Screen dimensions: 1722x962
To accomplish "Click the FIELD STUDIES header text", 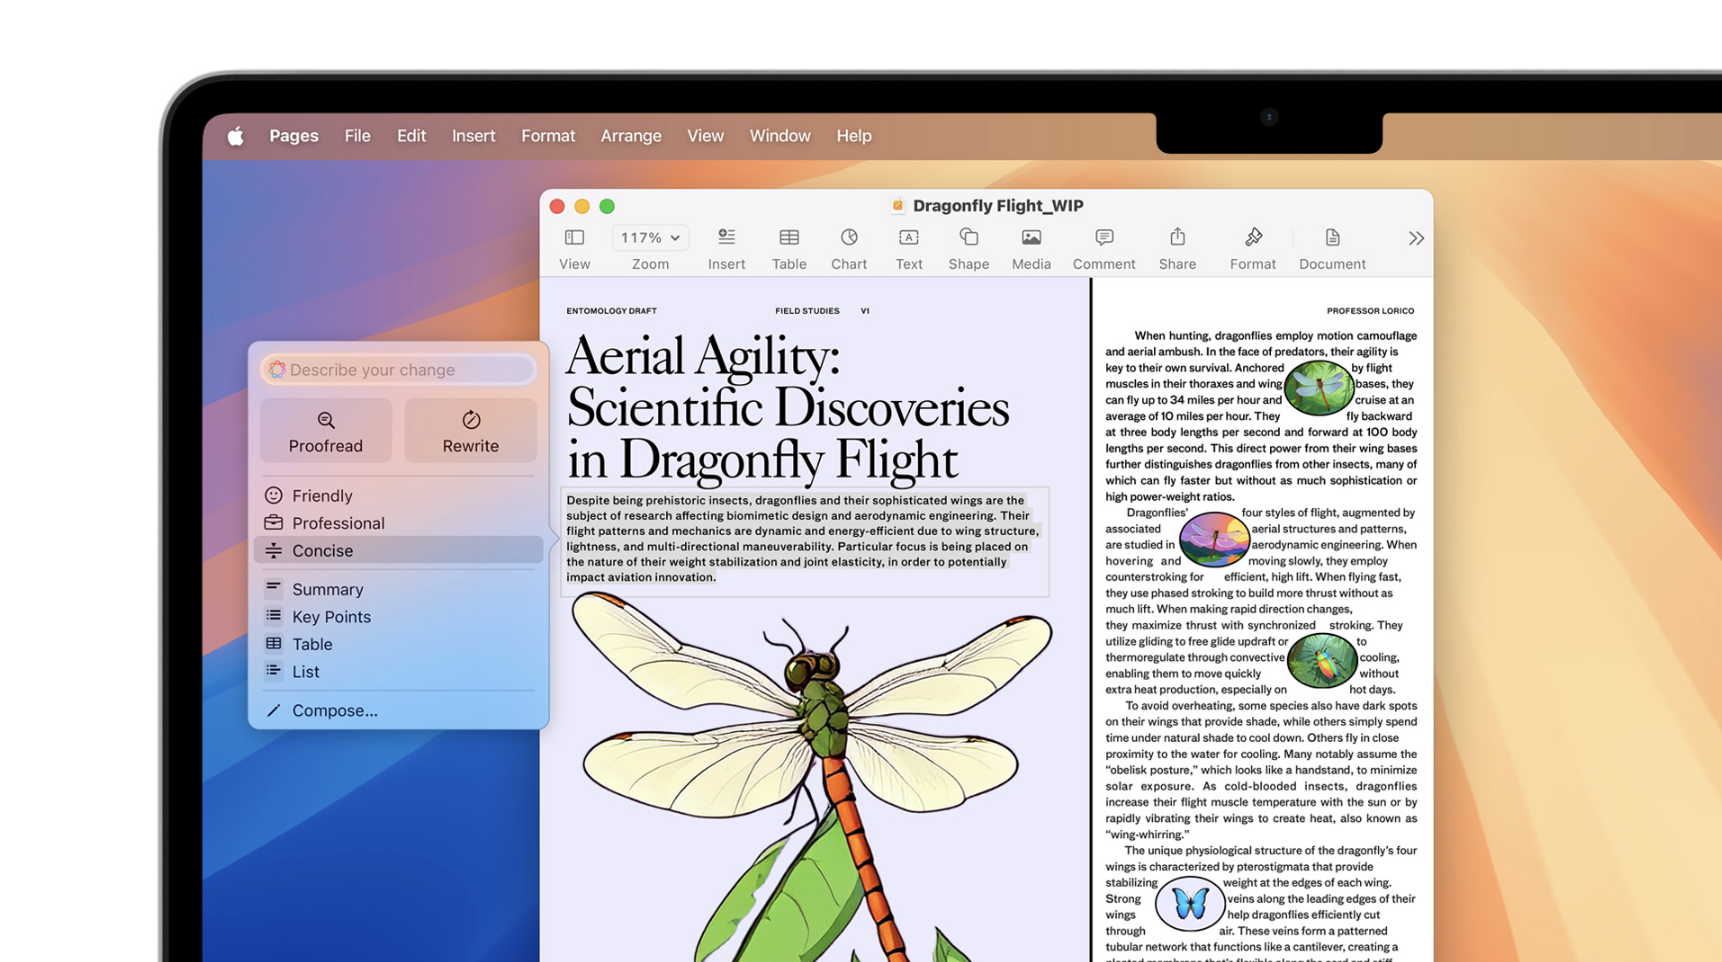I will (x=807, y=311).
